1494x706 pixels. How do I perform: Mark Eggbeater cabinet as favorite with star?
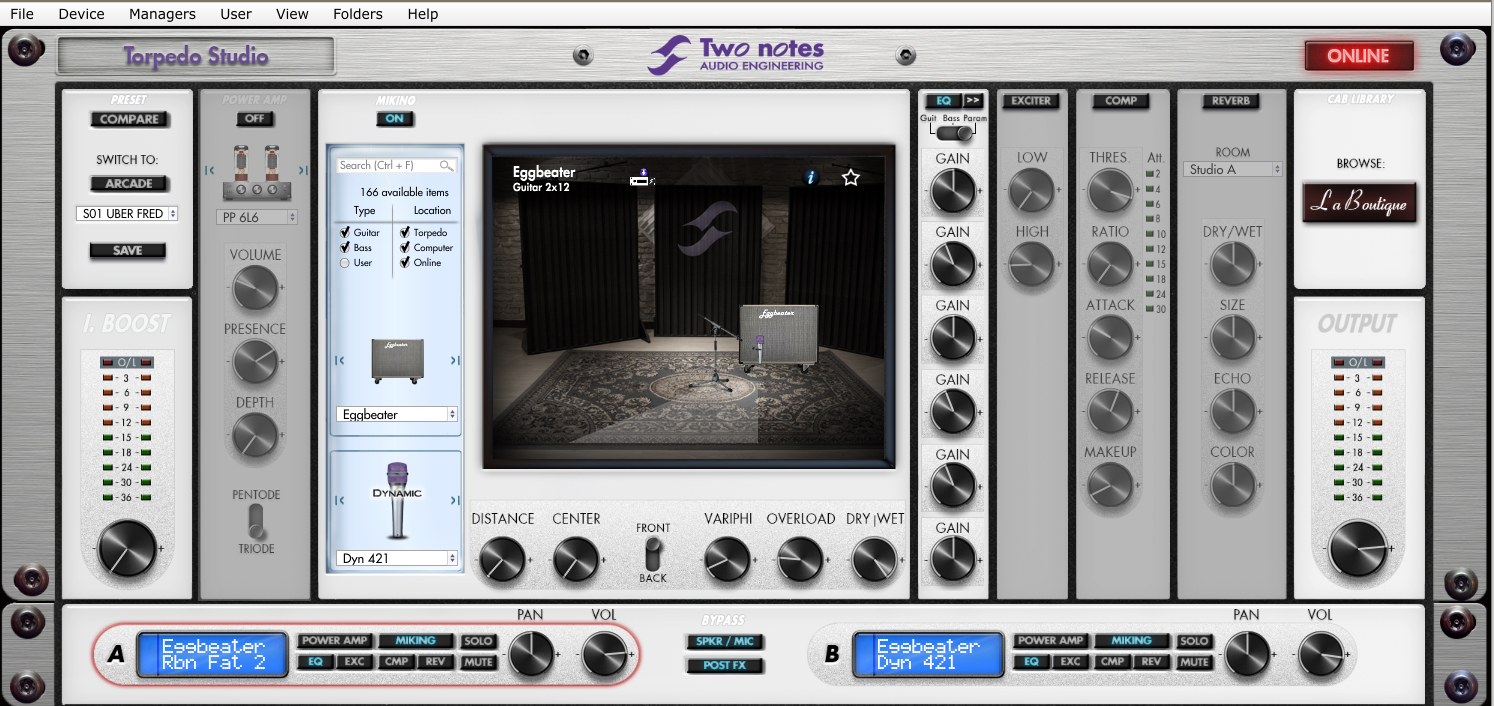pos(851,177)
